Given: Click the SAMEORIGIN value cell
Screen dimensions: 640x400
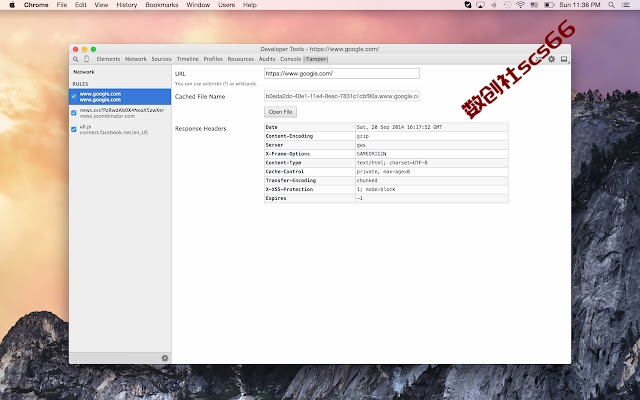Looking at the screenshot, I should click(432, 154).
